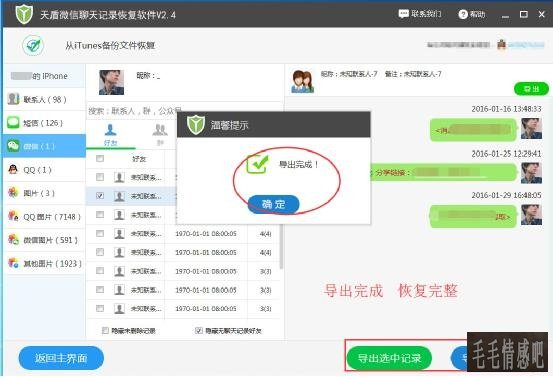This screenshot has height=377, width=553.
Task: Untick the checked 未知联系 row checkbox
Action: (x=100, y=195)
